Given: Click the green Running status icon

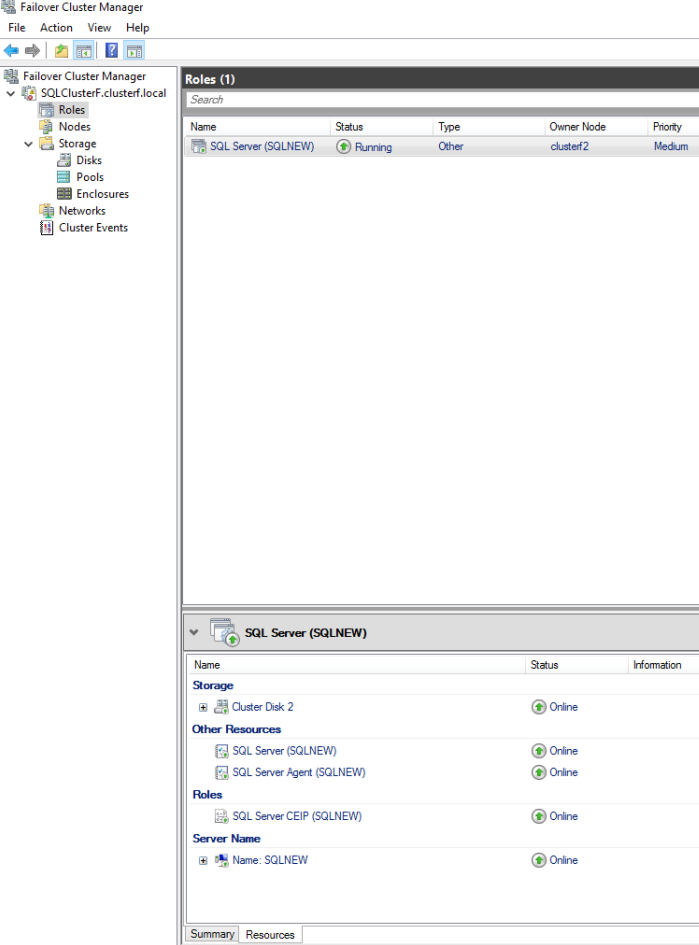Looking at the screenshot, I should click(343, 146).
